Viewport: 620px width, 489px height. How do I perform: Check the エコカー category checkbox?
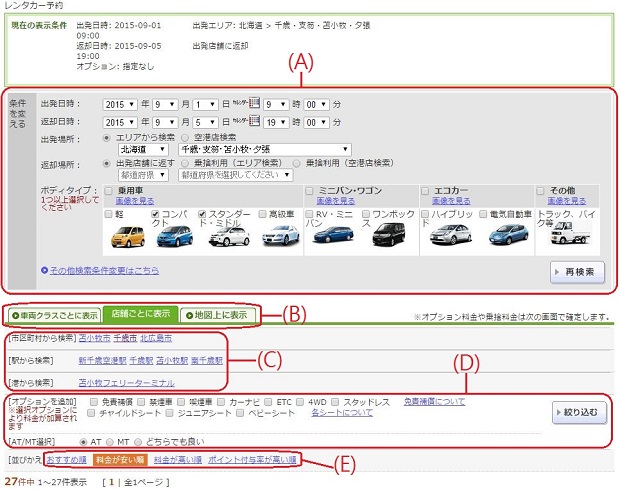pyautogui.click(x=425, y=191)
